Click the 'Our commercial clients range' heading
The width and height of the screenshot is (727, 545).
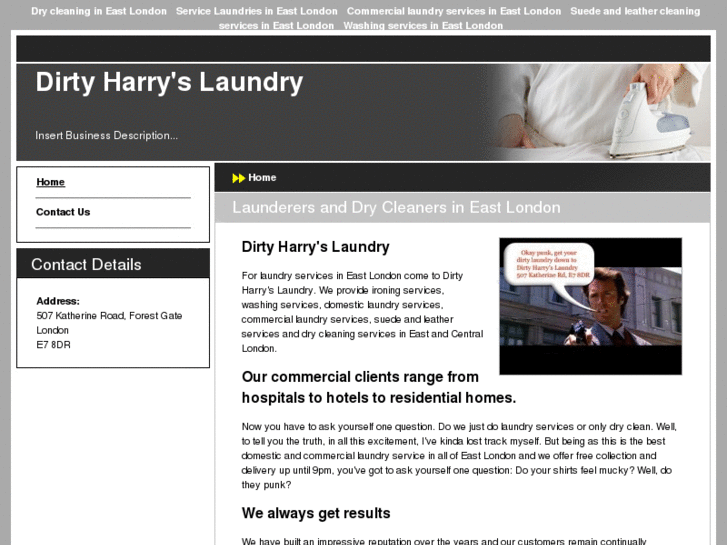[x=378, y=387]
